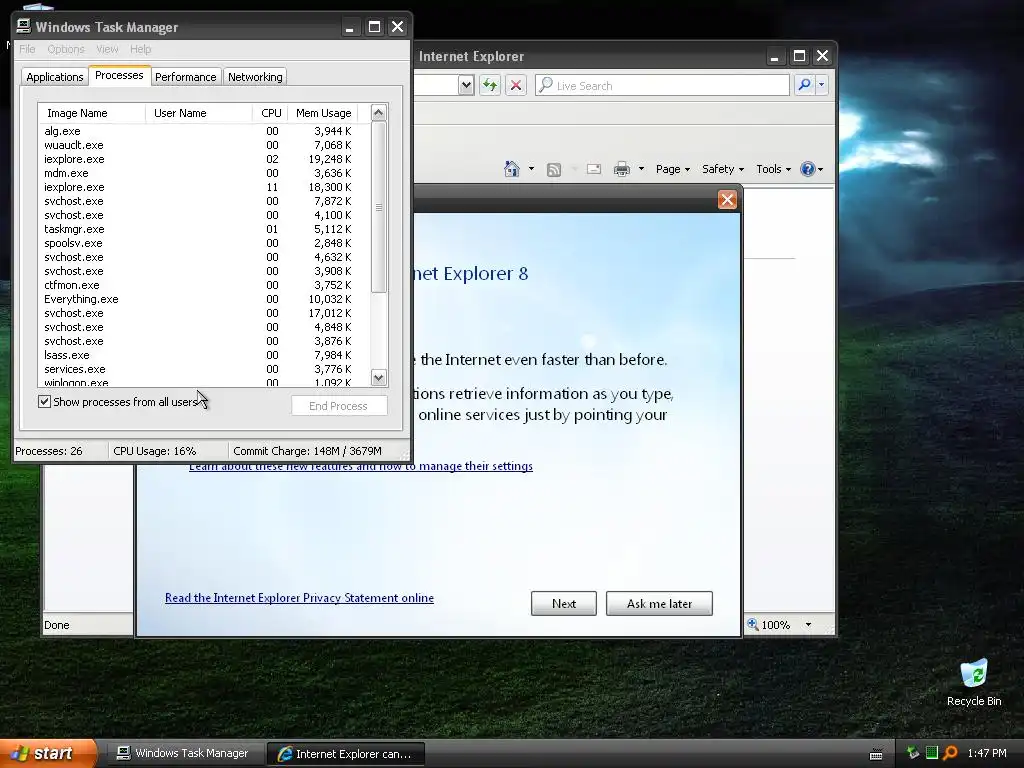Open the File menu in Task Manager
Screen dimensions: 1024x768
[27, 49]
